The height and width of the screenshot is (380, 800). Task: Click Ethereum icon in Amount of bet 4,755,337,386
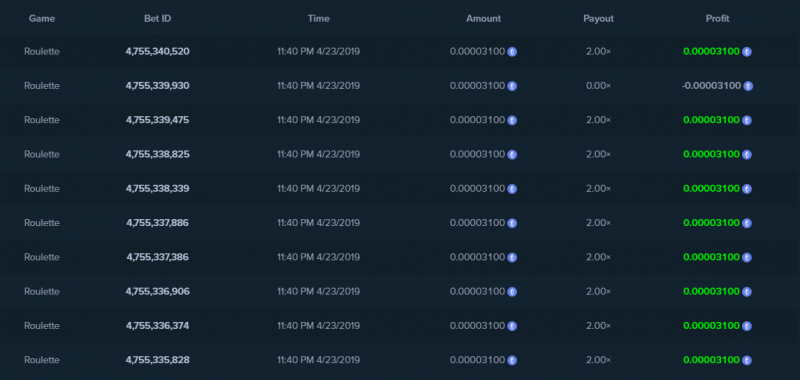512,257
